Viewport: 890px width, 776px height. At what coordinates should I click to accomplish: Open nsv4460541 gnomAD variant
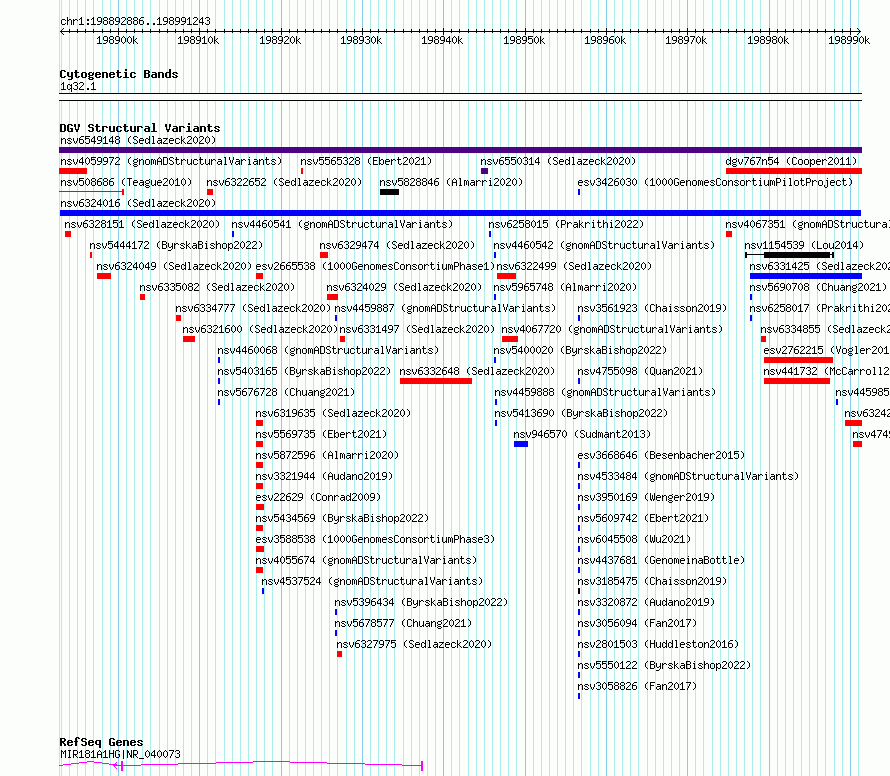(342, 224)
